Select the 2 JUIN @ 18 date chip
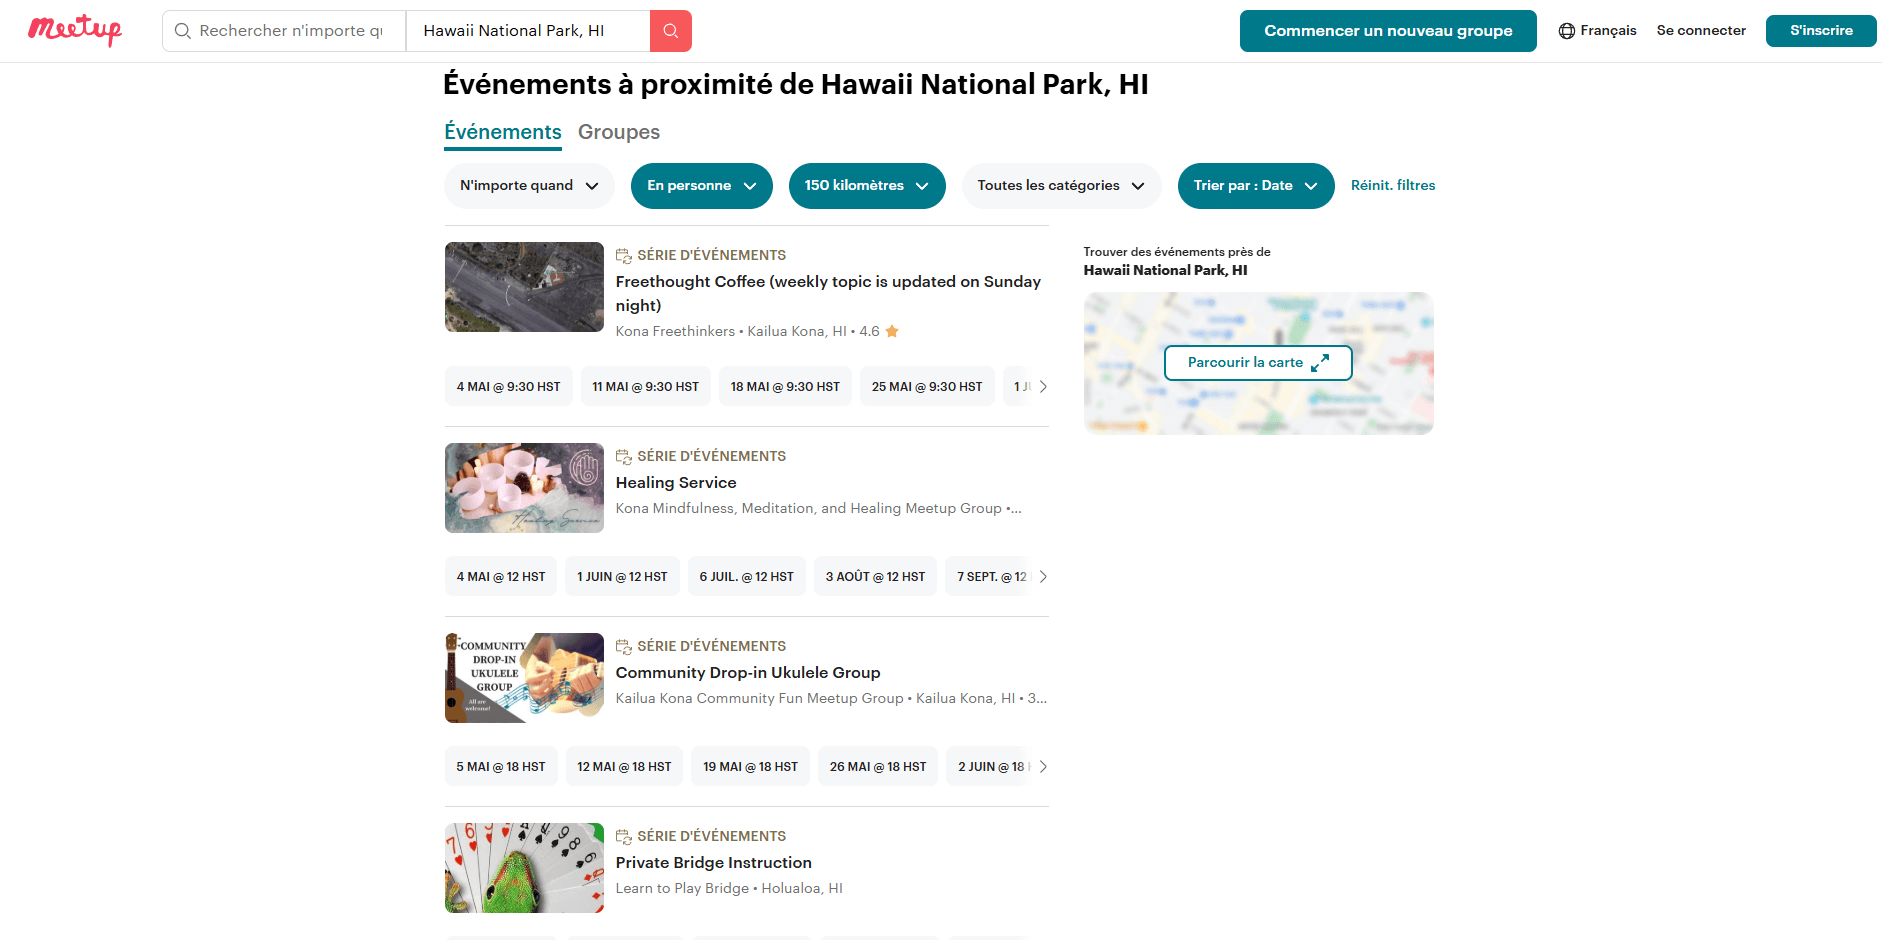The height and width of the screenshot is (940, 1882). [x=990, y=766]
